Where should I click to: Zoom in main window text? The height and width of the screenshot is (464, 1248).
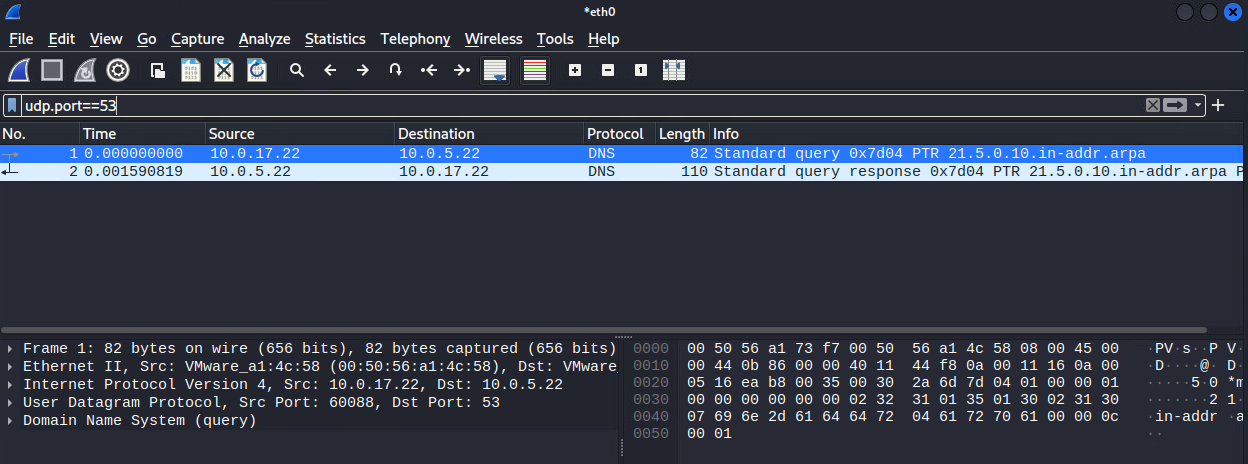[x=575, y=70]
